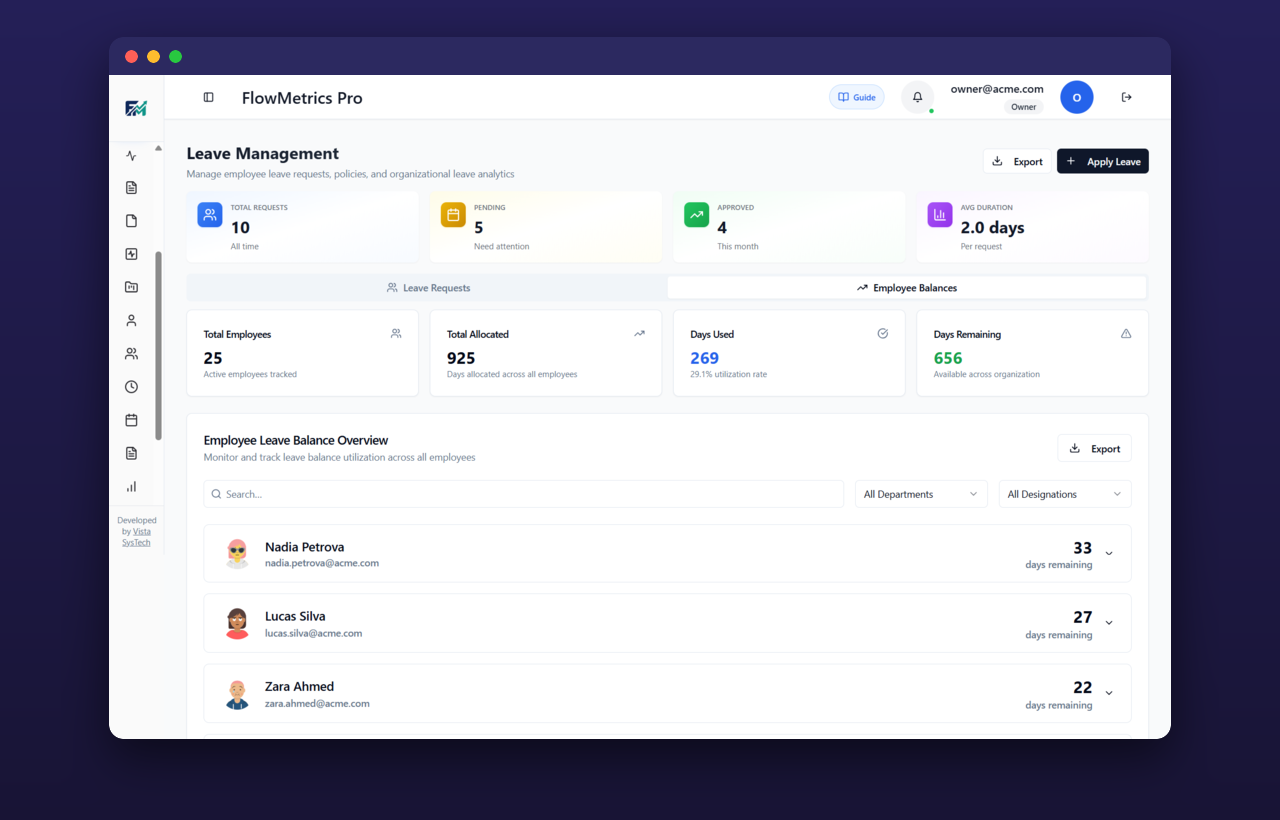Click the employee search field
This screenshot has width=1280, height=820.
click(524, 494)
